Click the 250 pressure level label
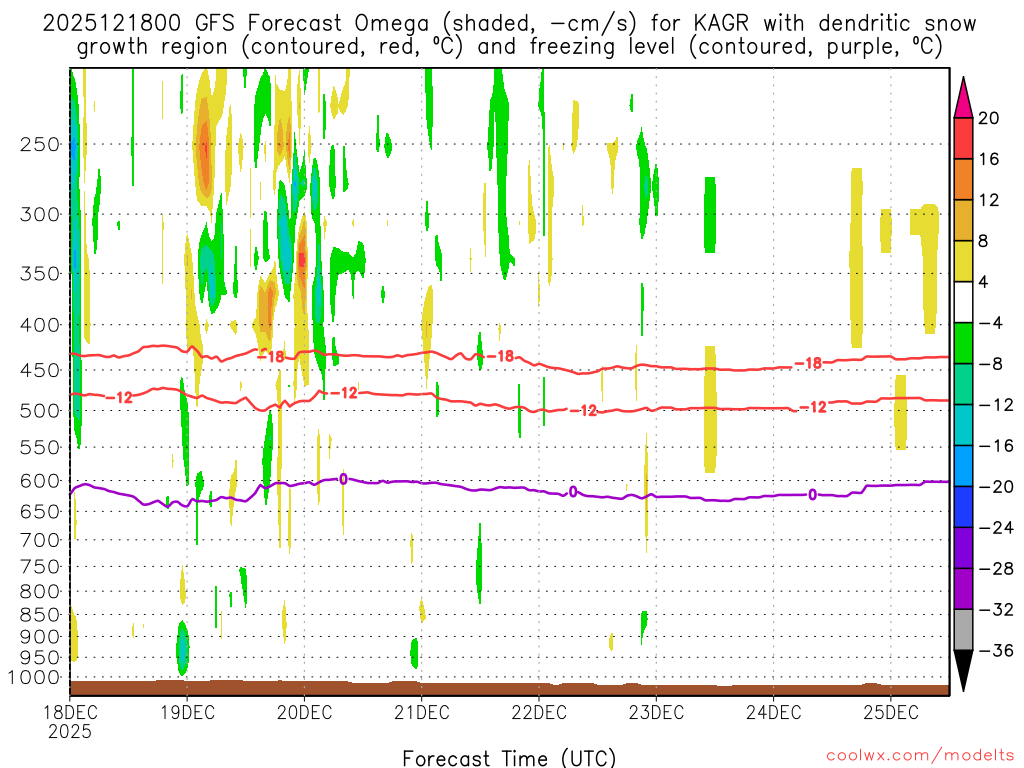The image size is (1024, 768). tap(40, 144)
